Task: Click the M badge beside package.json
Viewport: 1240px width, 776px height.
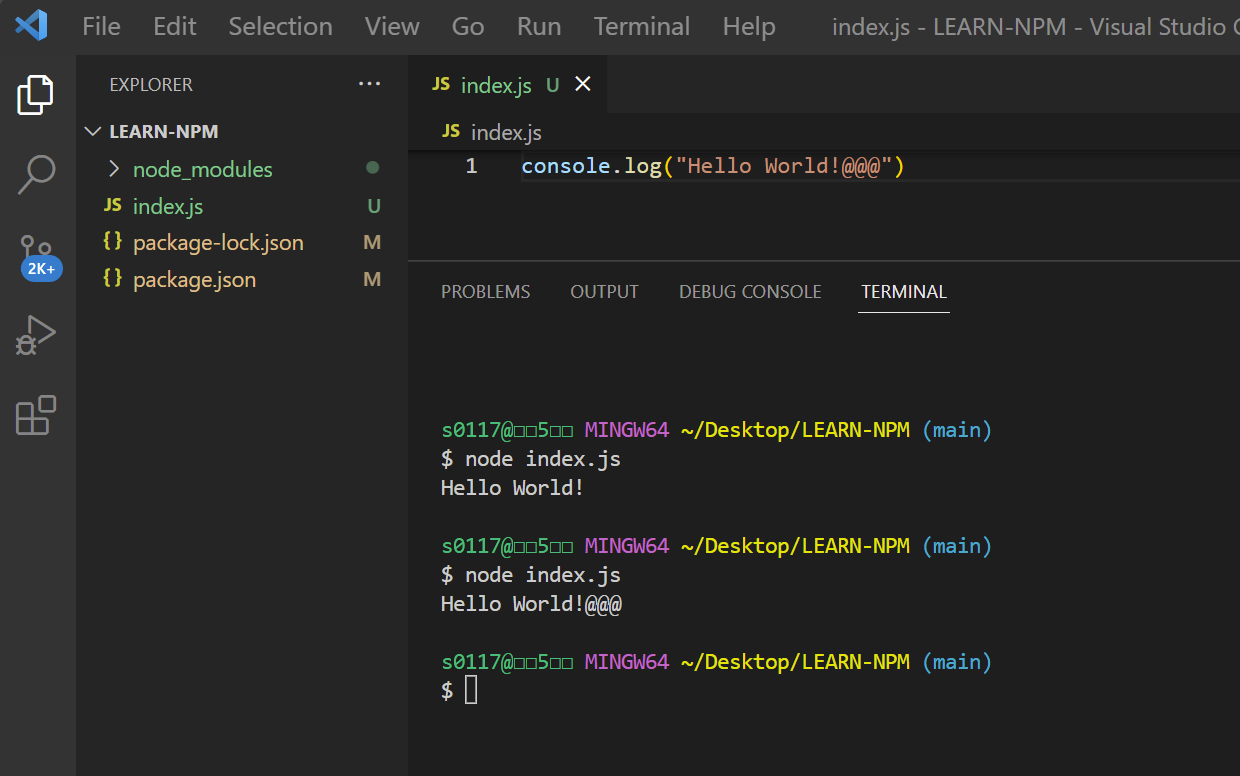Action: 372,280
